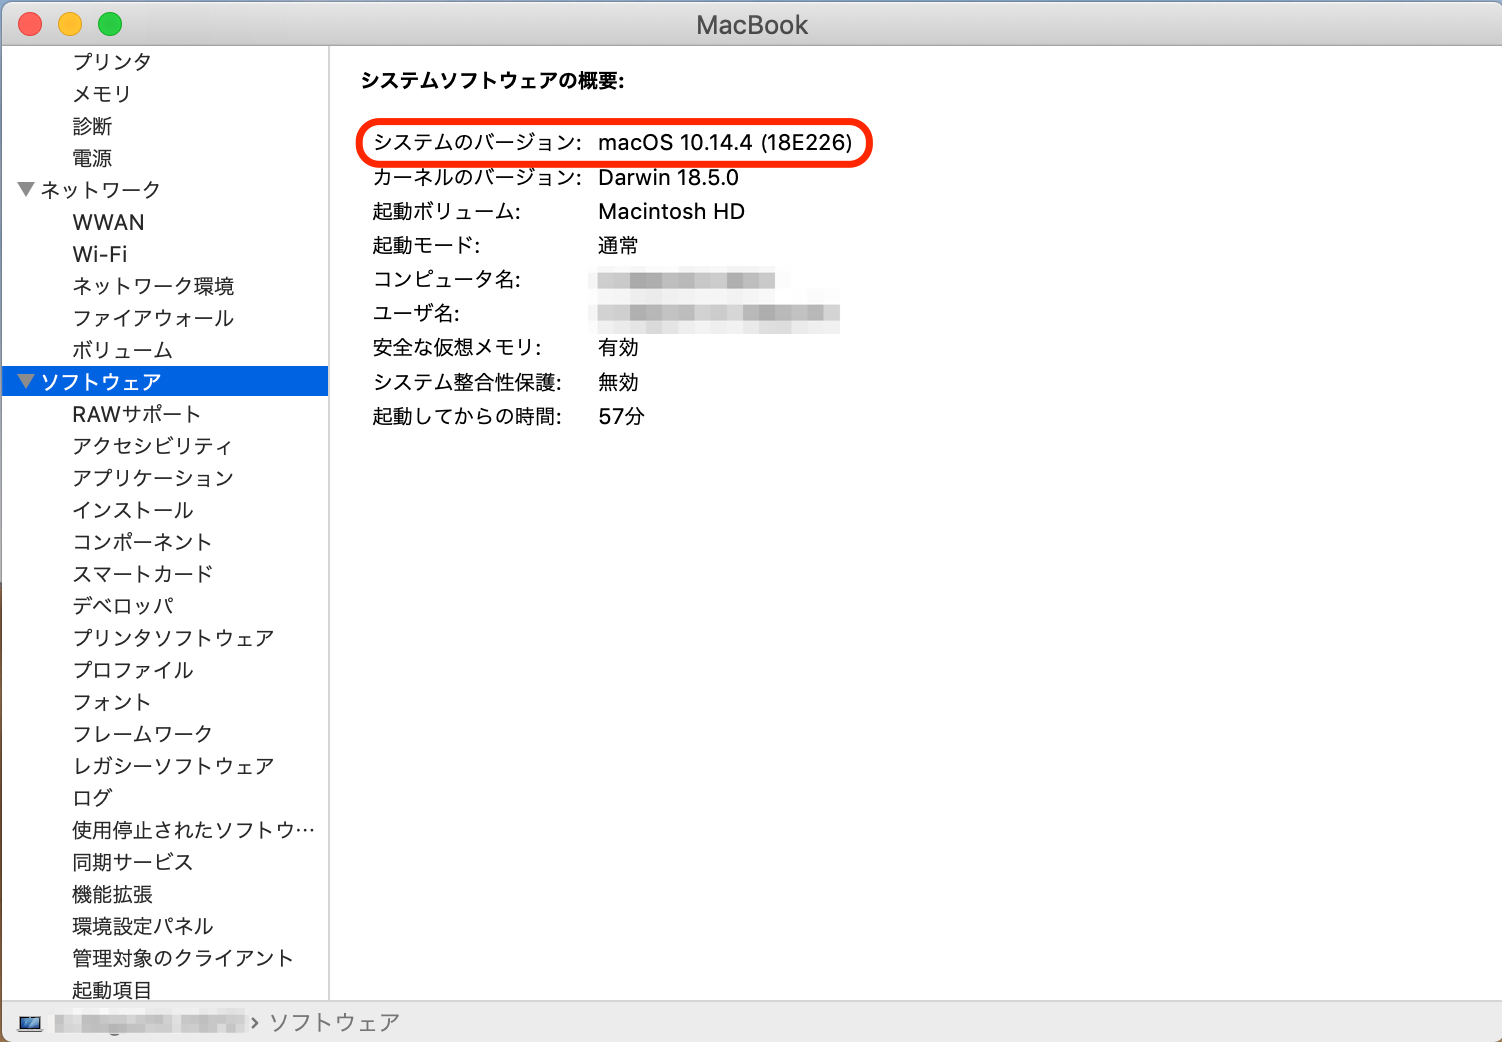Screen dimensions: 1502x1042
Task: Select the highlighted ソフトウェア row
Action: [x=165, y=381]
